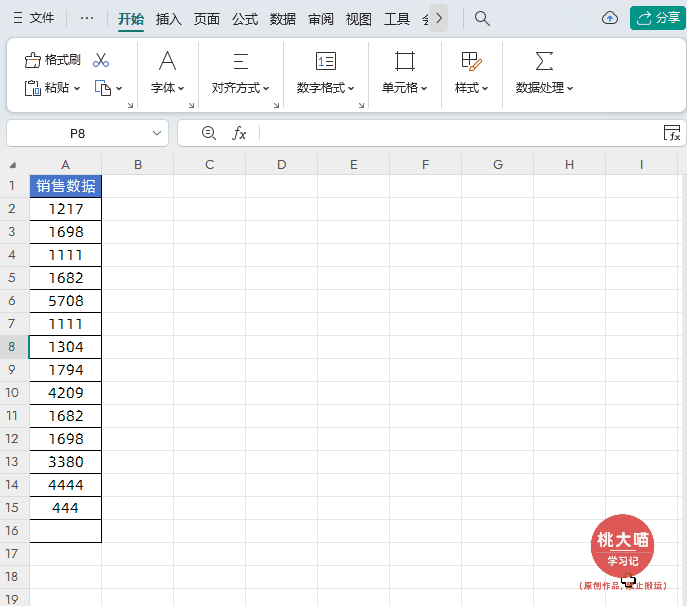
Task: Select cell containing 4444
Action: [66, 485]
